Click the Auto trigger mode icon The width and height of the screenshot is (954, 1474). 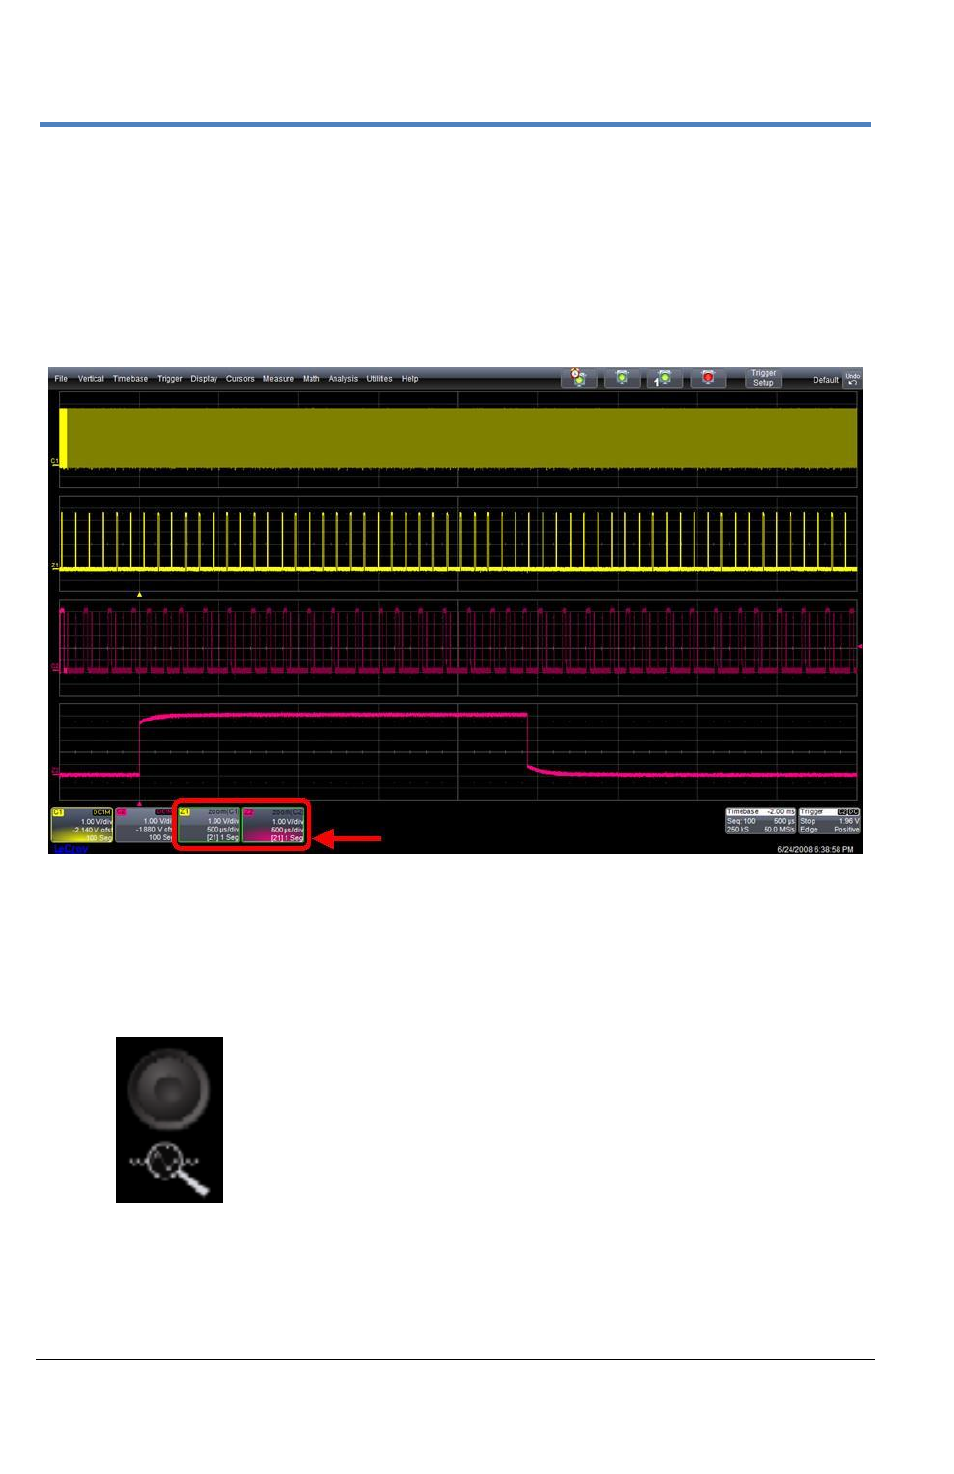[x=578, y=378]
